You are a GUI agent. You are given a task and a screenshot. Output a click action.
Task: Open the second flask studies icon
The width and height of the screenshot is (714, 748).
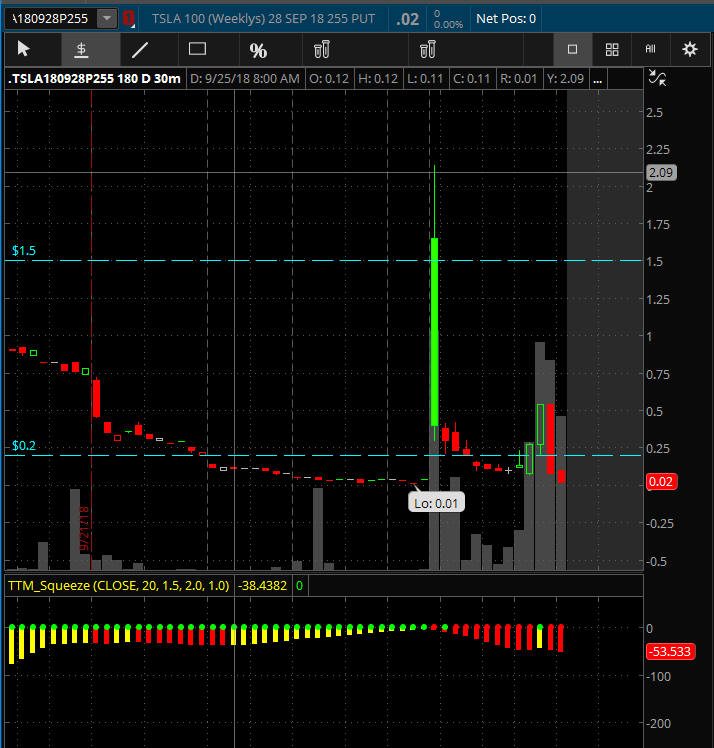(428, 49)
